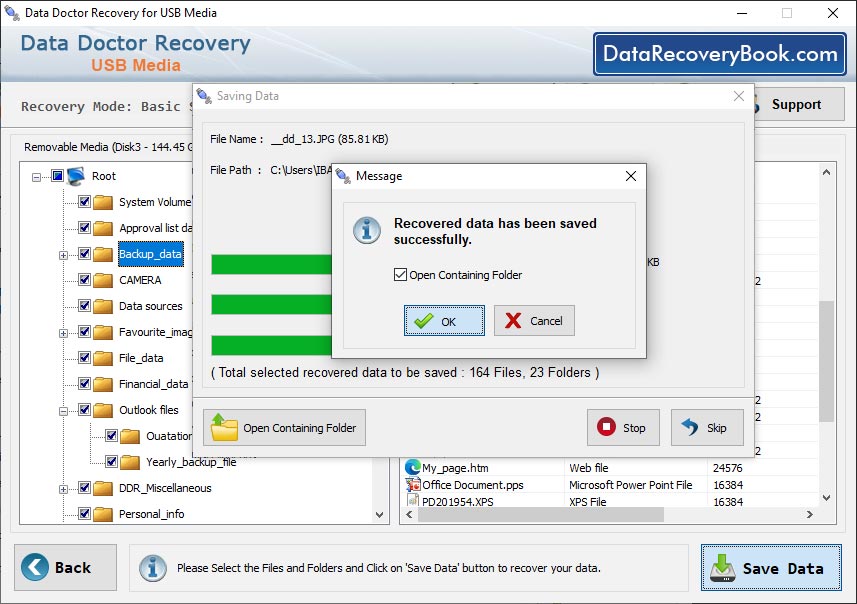The image size is (857, 604).
Task: Open the DataRecoveryBook.com banner link
Action: (x=719, y=54)
